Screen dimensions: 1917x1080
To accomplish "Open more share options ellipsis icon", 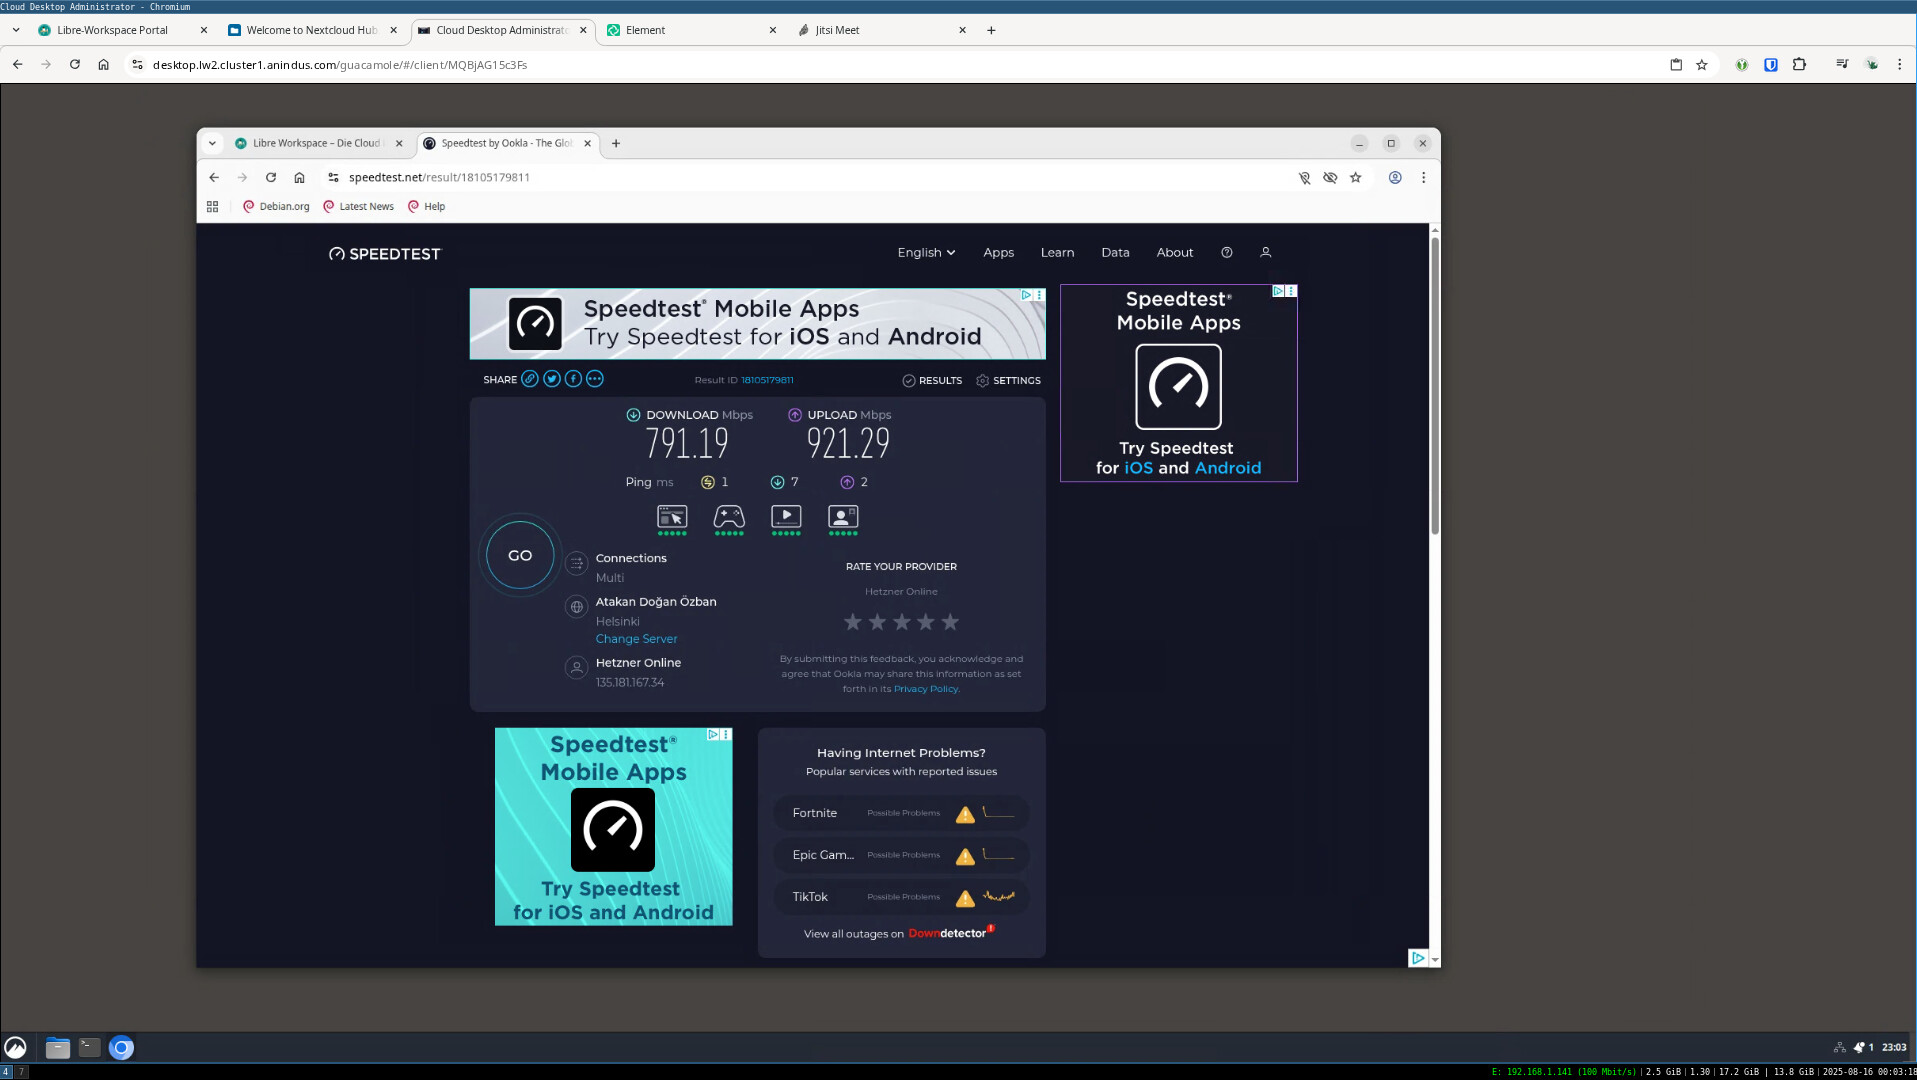I will pos(595,379).
